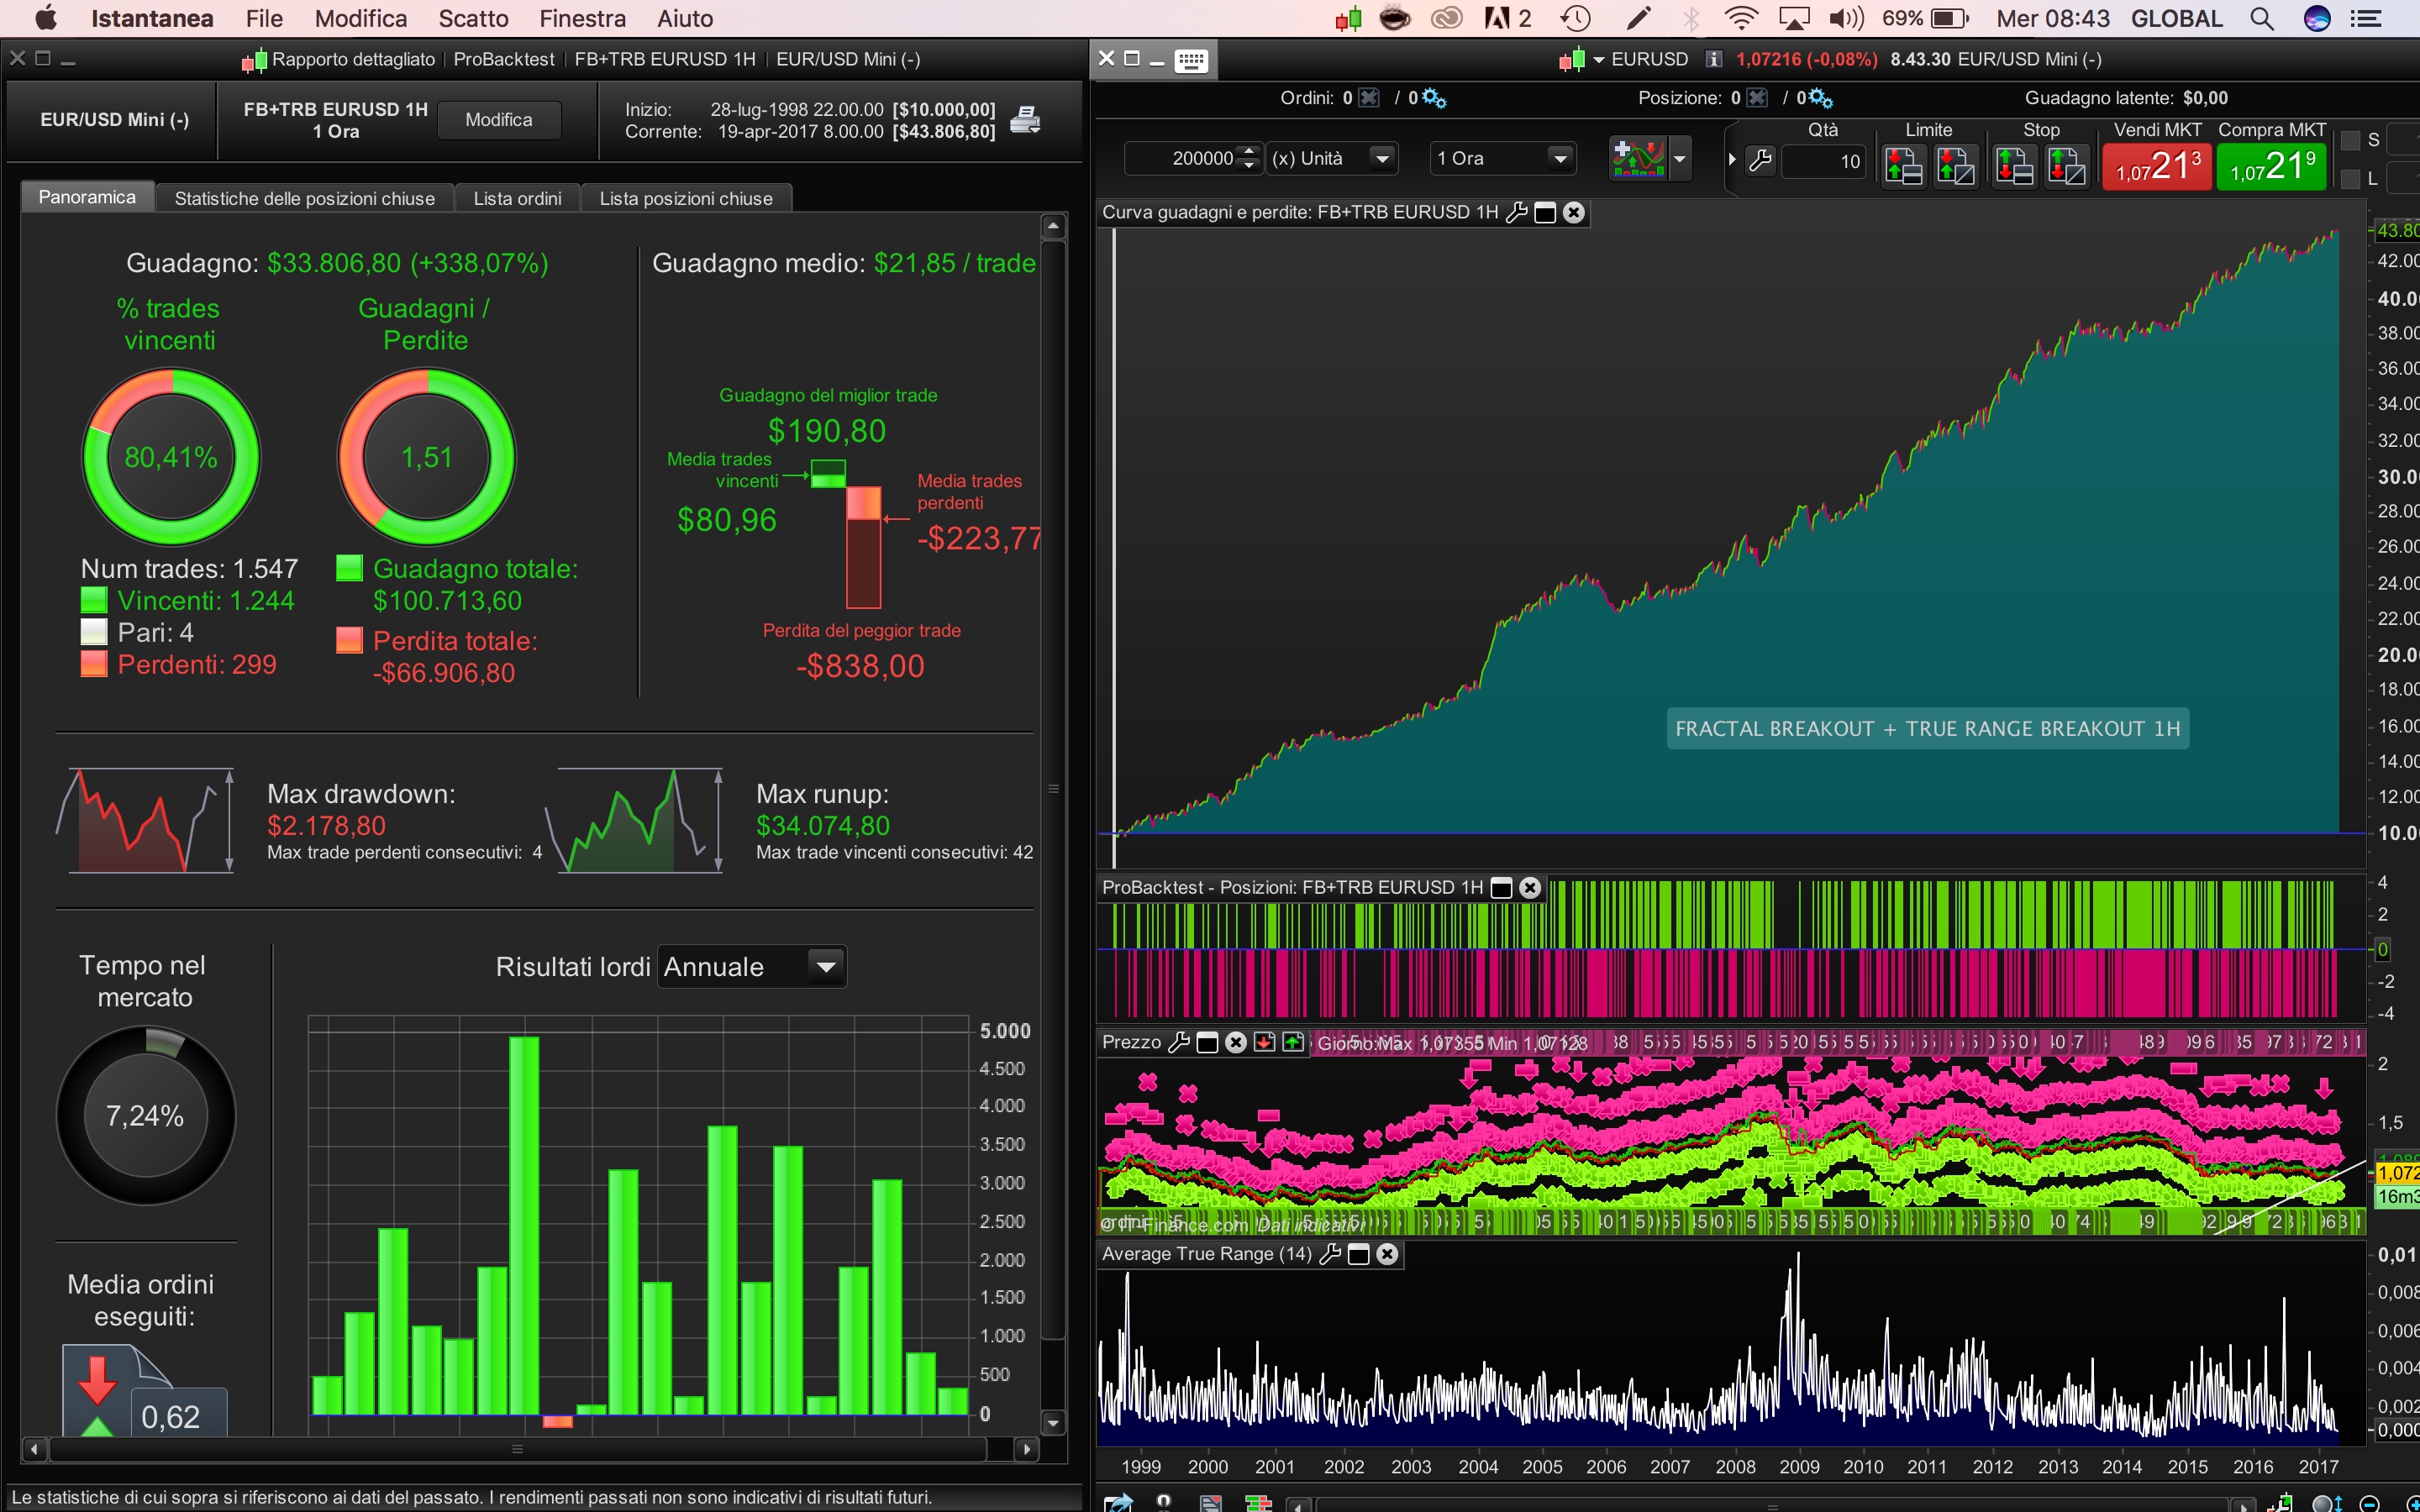Click the order settings wrench icon
Image resolution: width=2420 pixels, height=1512 pixels.
coord(1760,160)
